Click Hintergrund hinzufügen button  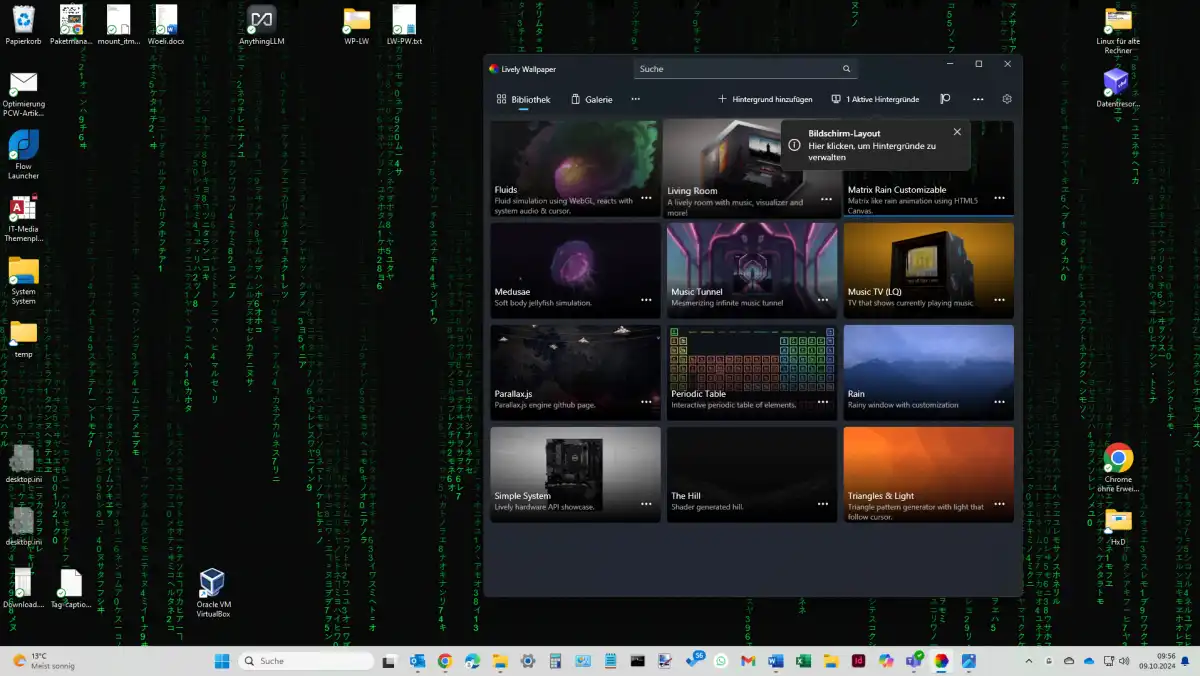(765, 99)
